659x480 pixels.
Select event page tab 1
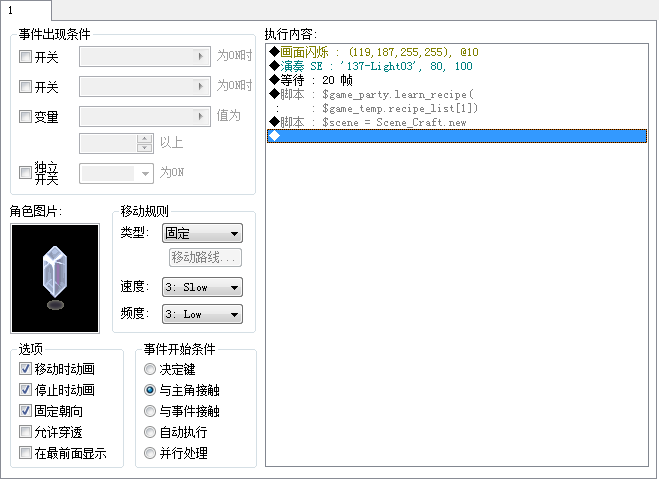click(26, 10)
